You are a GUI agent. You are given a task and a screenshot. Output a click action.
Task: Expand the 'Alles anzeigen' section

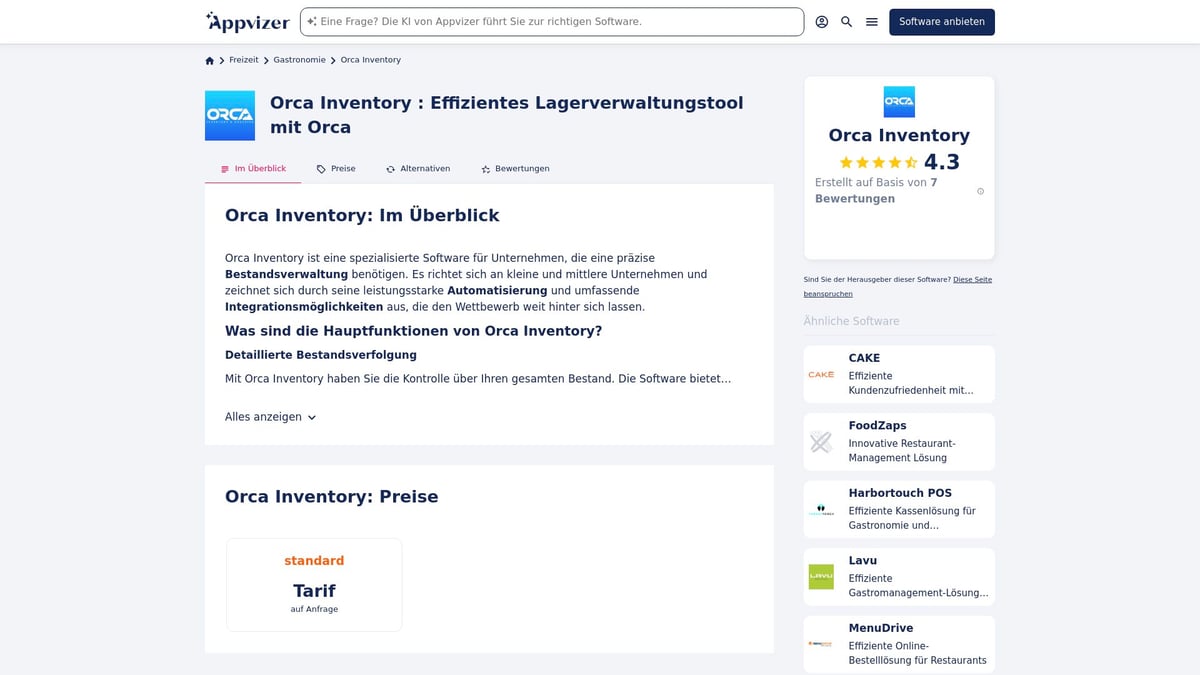tap(270, 417)
